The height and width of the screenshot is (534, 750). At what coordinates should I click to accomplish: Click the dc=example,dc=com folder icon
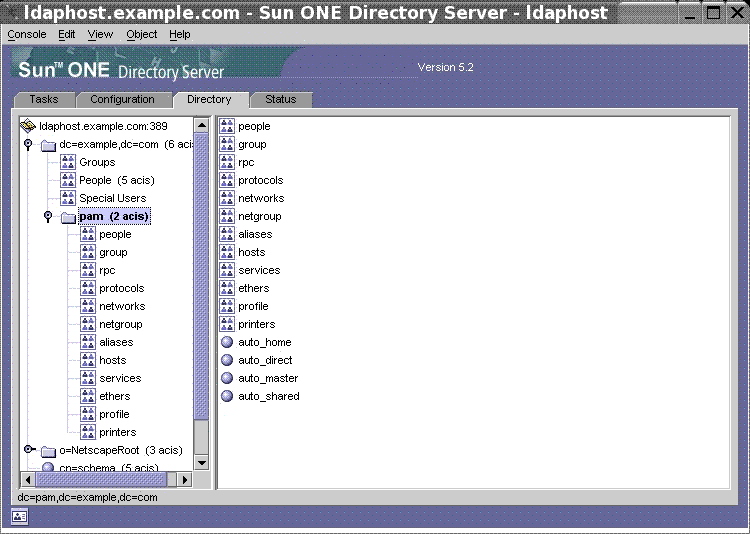pos(48,145)
